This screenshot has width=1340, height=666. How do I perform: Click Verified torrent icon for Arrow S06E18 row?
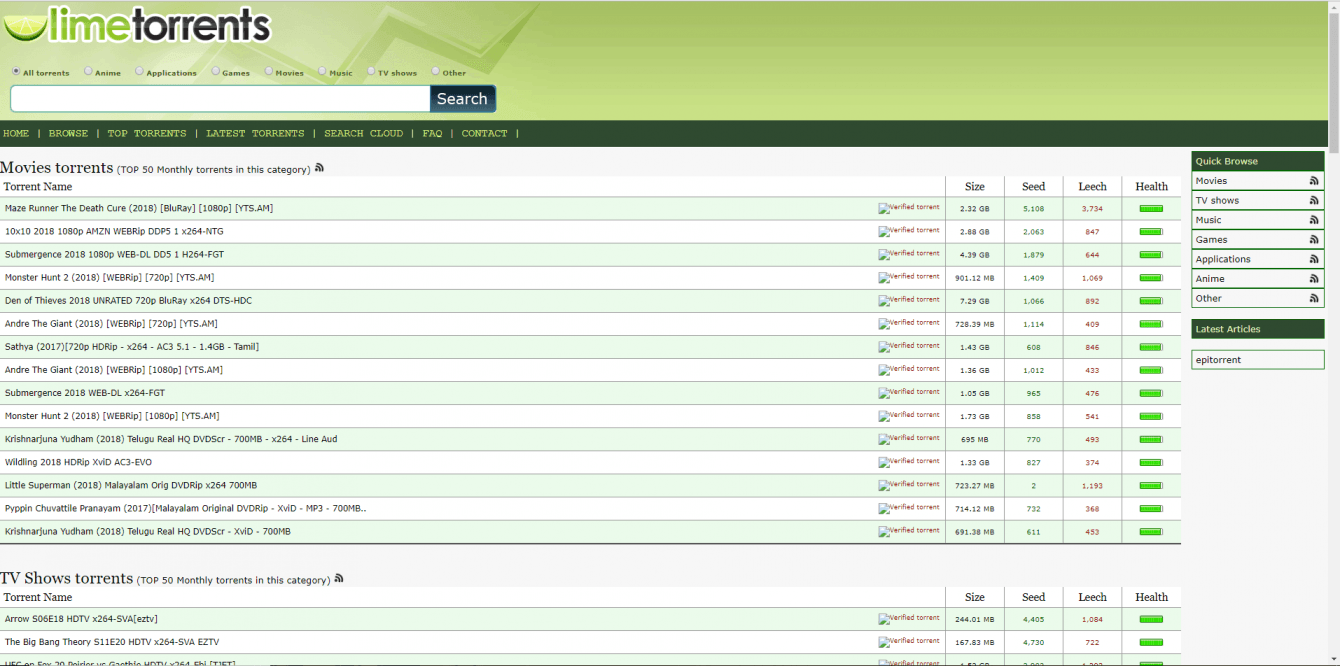click(909, 618)
